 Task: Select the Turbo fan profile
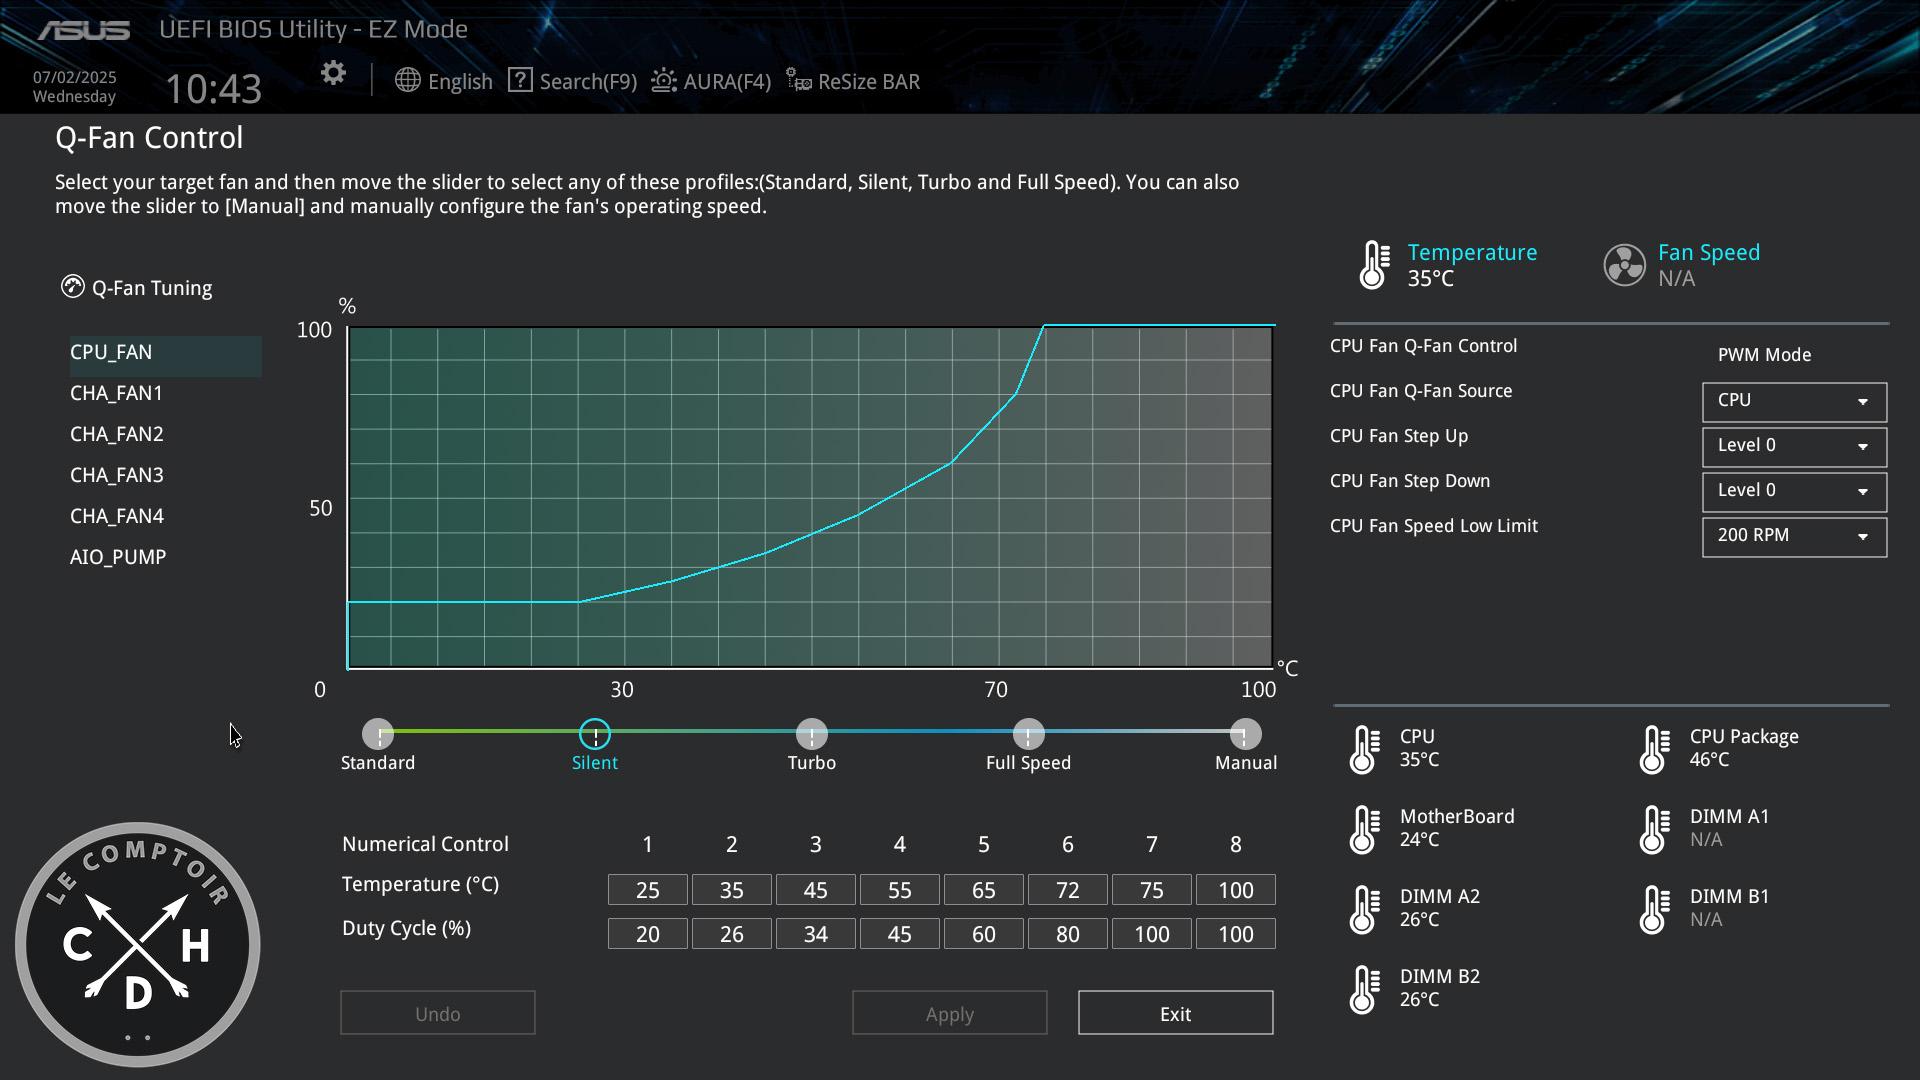point(811,734)
